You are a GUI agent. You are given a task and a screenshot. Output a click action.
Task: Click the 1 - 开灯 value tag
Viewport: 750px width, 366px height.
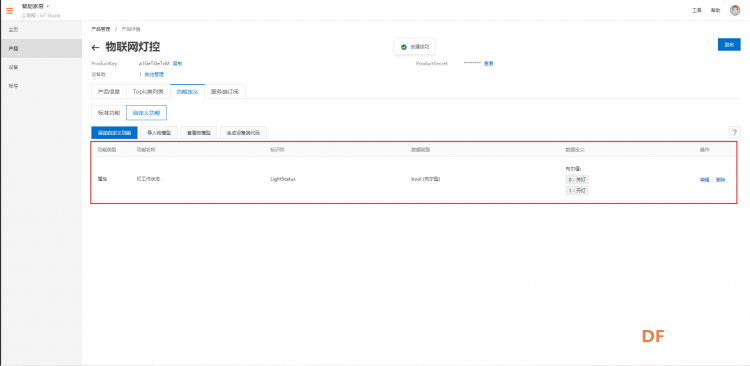pos(577,190)
